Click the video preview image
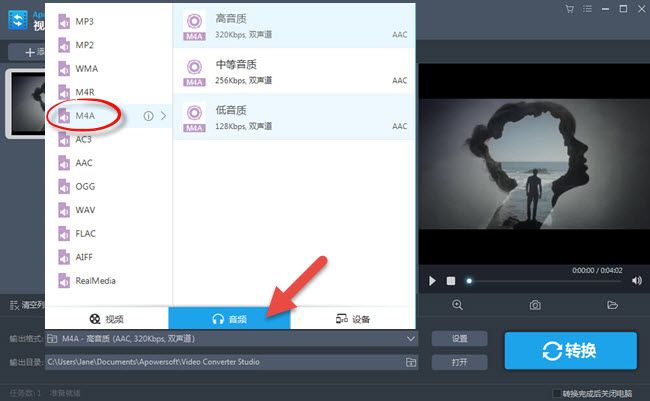The height and width of the screenshot is (401, 650). point(534,164)
